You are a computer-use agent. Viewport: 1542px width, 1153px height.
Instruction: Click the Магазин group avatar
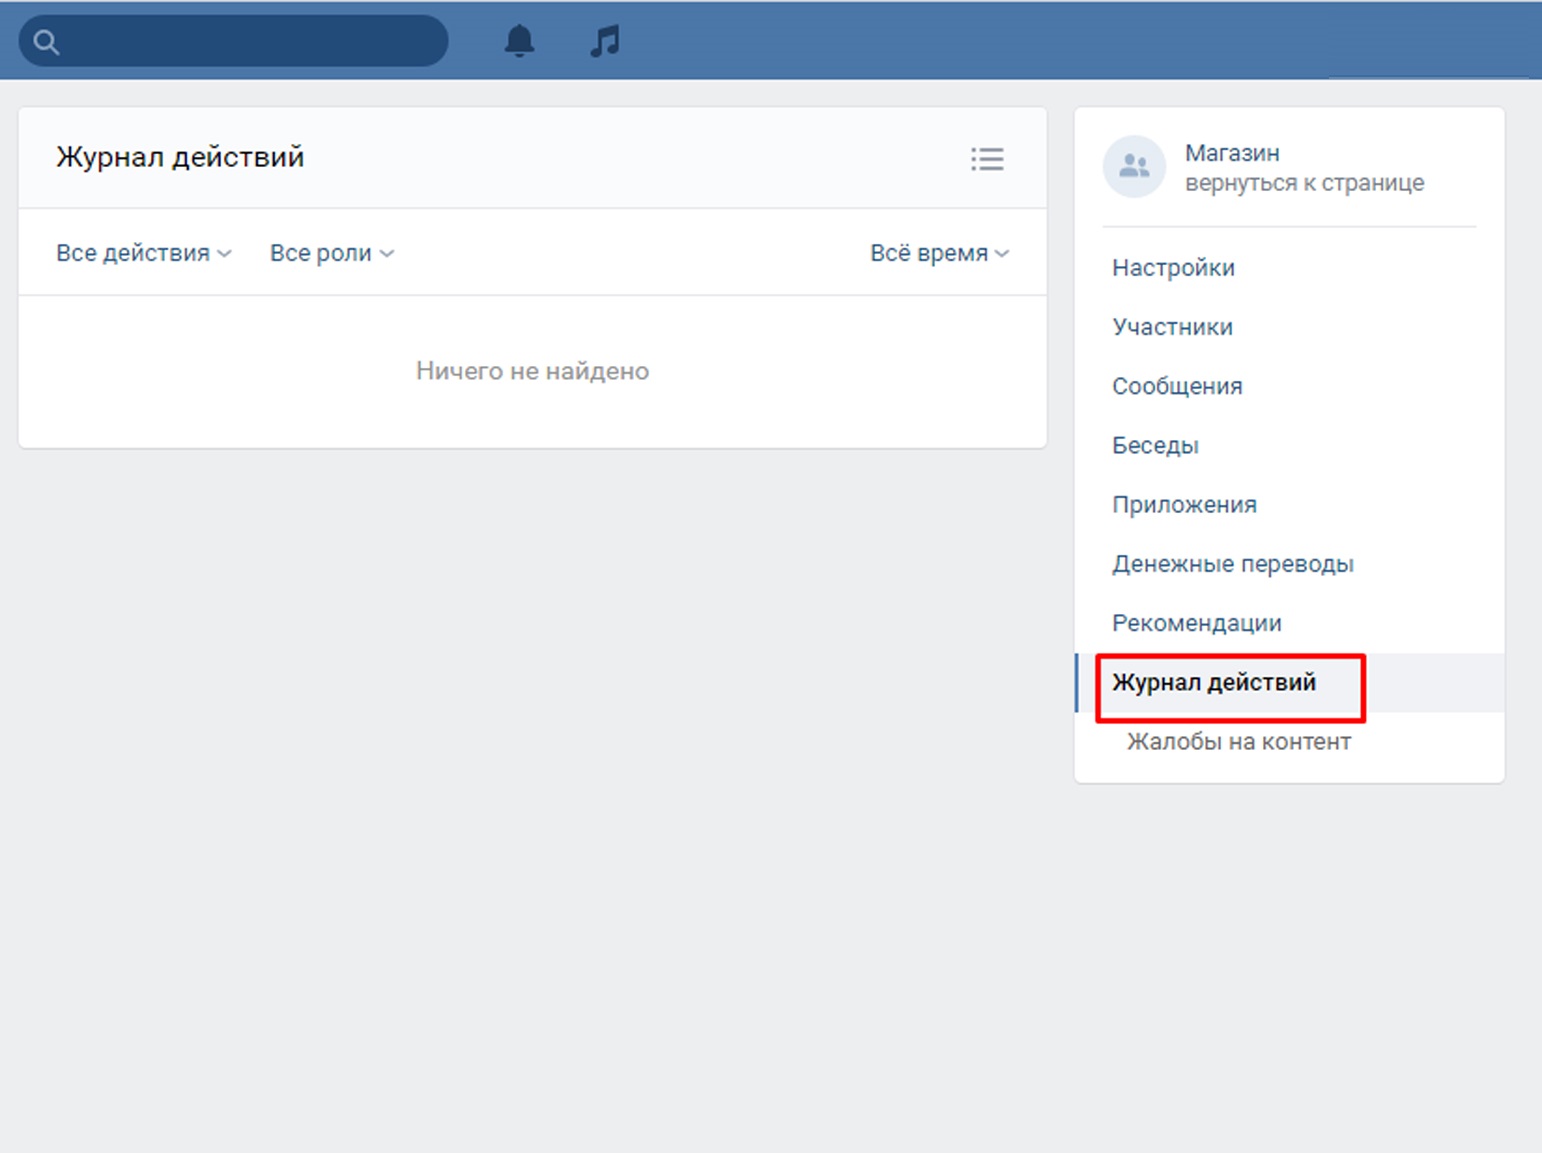[1134, 167]
